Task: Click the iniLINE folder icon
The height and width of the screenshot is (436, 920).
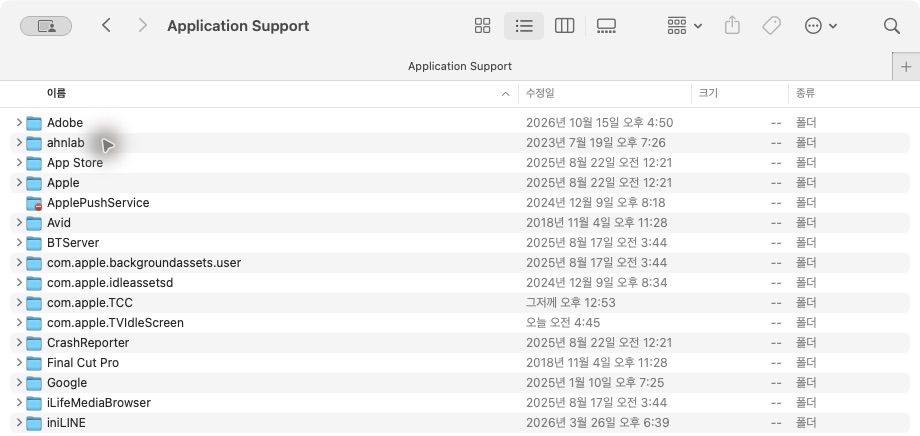Action: coord(34,423)
